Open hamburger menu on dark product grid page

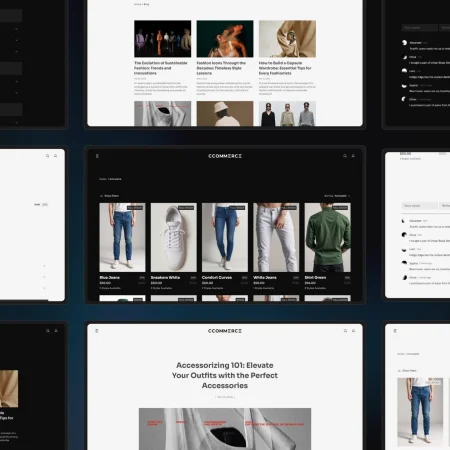coord(97,156)
